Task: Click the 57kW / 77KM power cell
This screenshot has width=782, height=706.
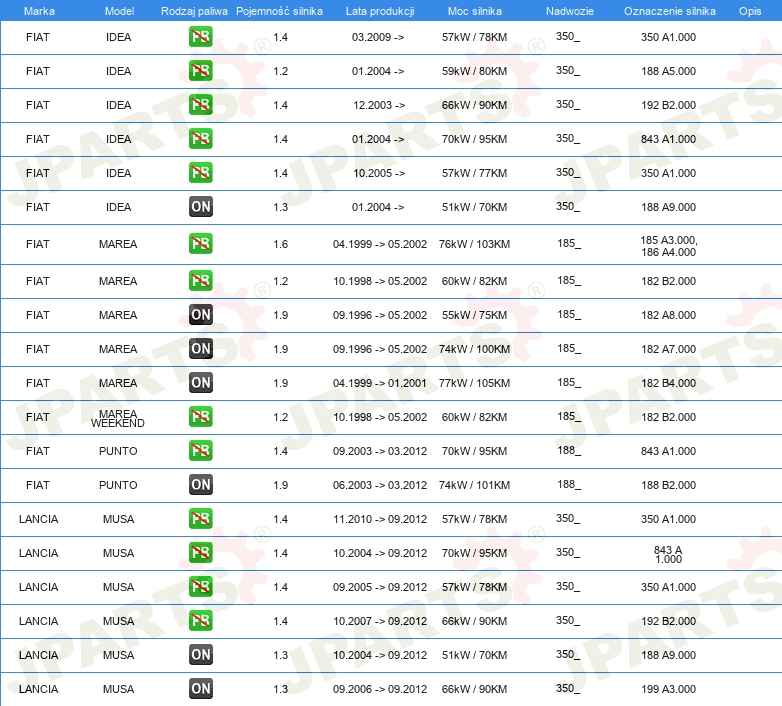Action: 474,173
